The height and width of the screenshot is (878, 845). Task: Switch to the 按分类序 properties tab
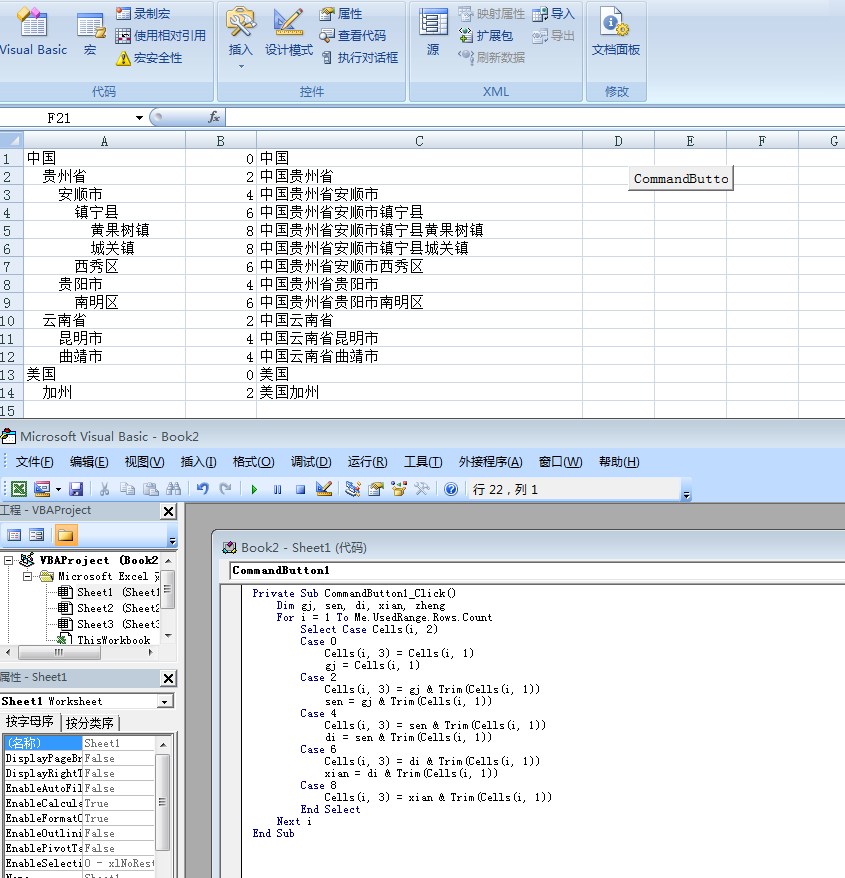[x=90, y=723]
